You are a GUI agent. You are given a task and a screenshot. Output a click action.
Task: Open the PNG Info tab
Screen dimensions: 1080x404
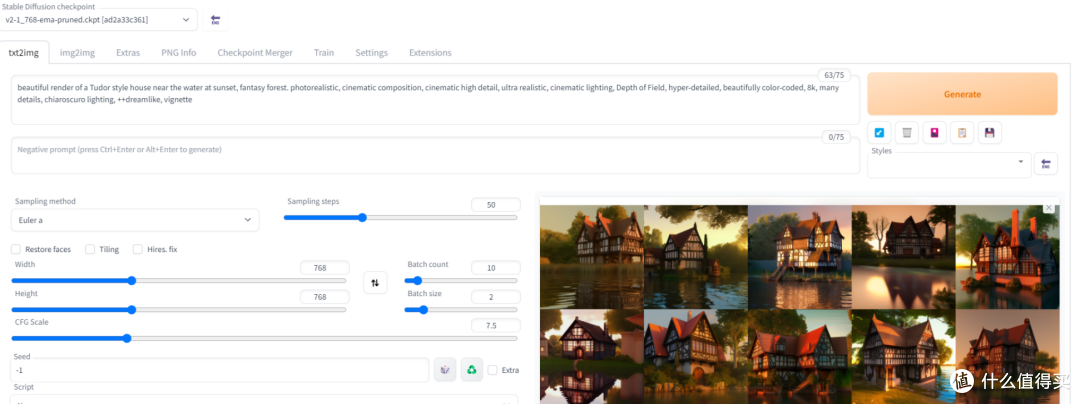pyautogui.click(x=178, y=52)
